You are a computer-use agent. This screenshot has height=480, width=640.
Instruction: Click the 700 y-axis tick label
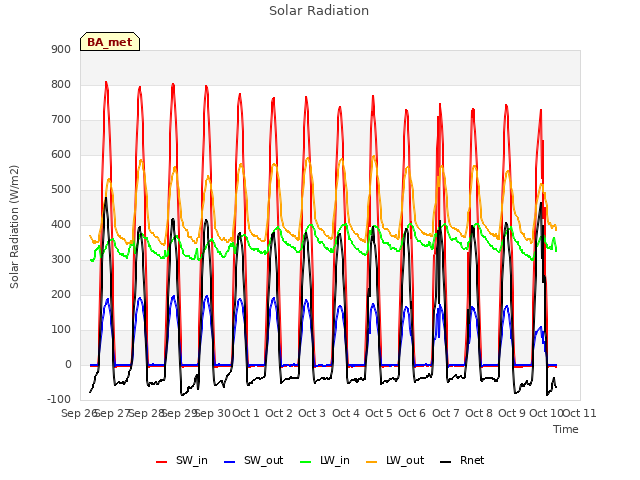[x=61, y=120]
